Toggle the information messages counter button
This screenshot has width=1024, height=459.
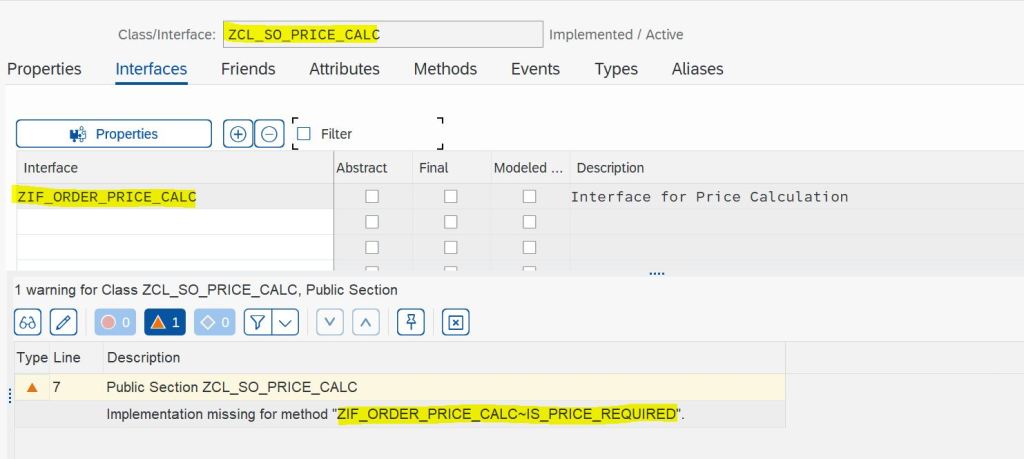[x=214, y=322]
